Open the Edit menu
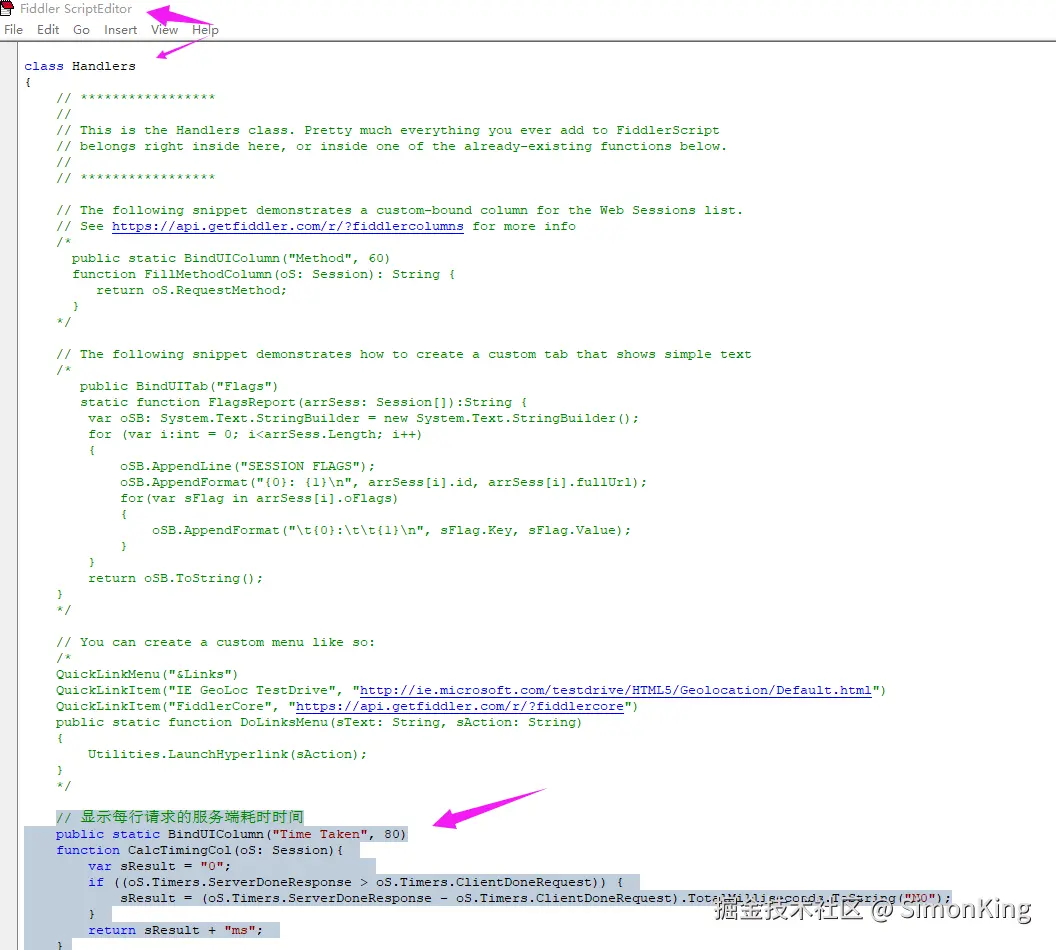1056x950 pixels. pos(48,30)
